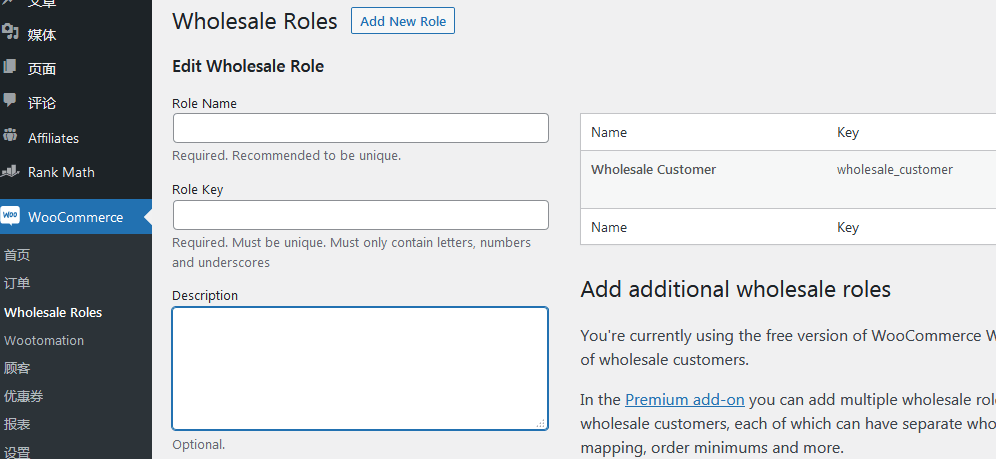Click the Name column footer label
Viewport: 996px width, 459px height.
[609, 227]
